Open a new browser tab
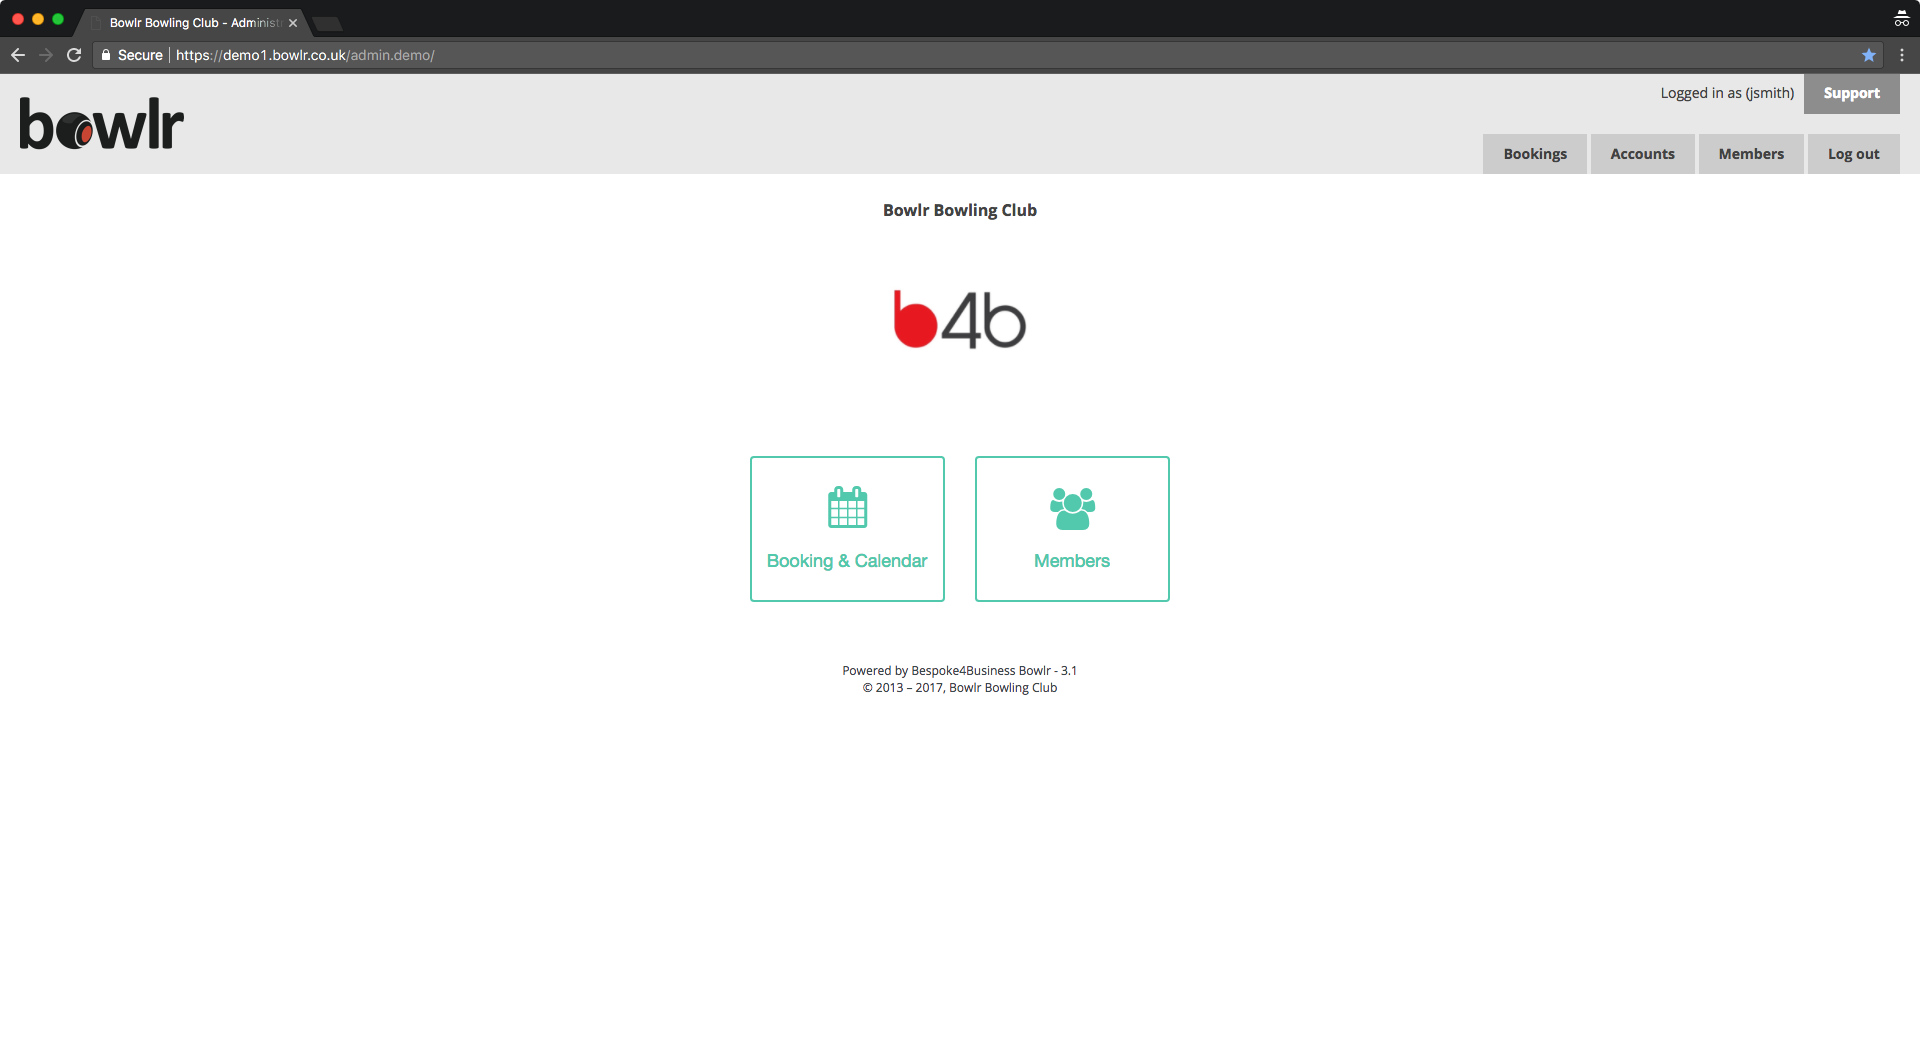Viewport: 1920px width, 1057px height. point(327,23)
